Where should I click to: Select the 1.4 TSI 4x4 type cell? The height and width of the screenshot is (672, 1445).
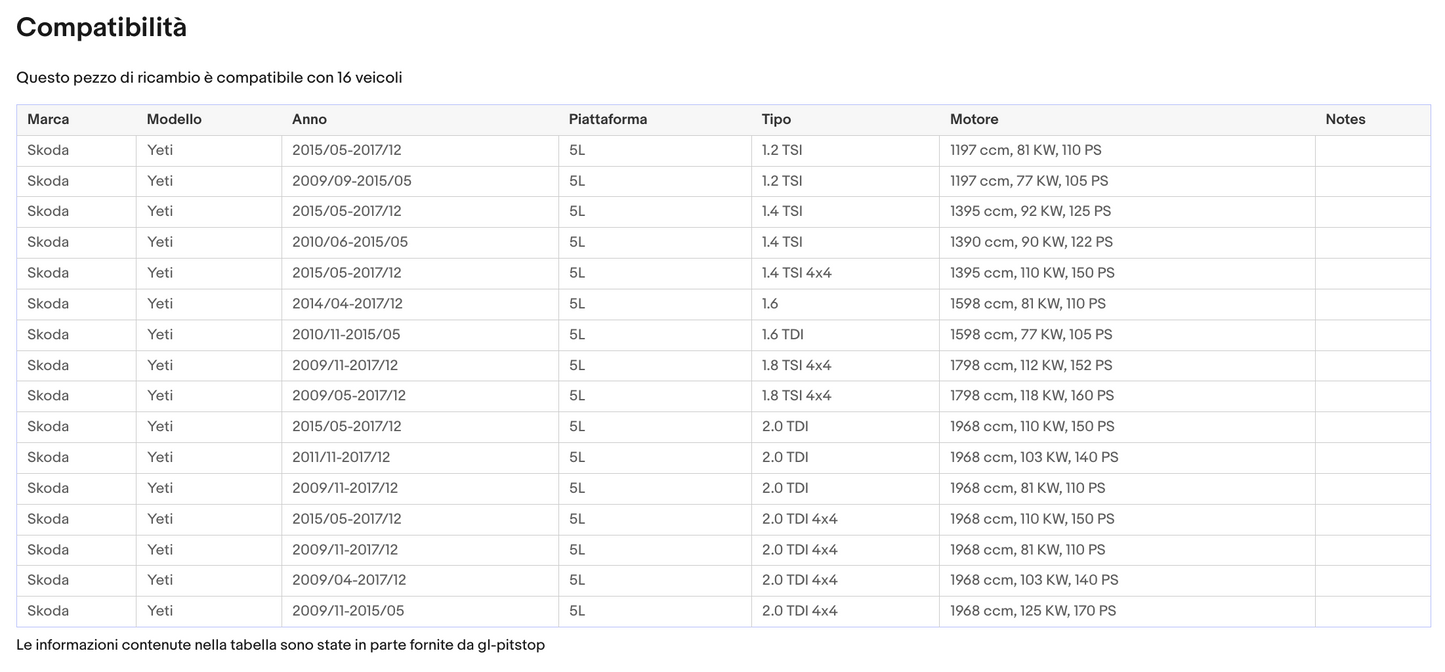click(796, 273)
